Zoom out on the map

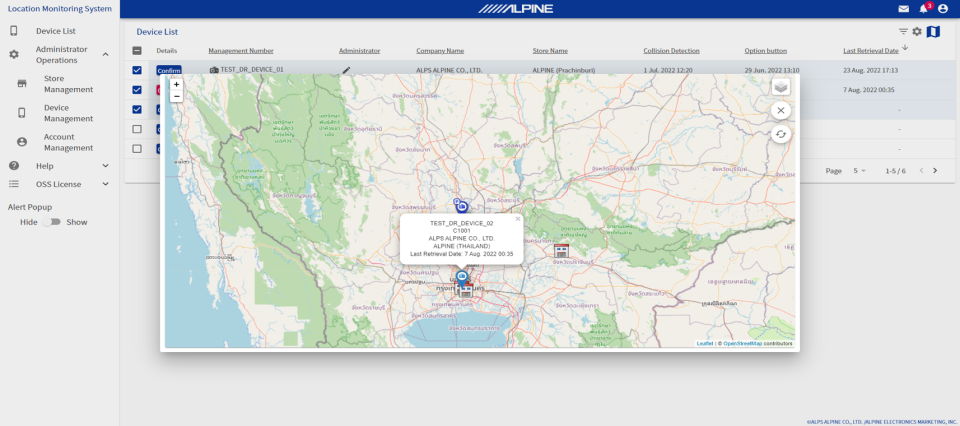point(176,96)
